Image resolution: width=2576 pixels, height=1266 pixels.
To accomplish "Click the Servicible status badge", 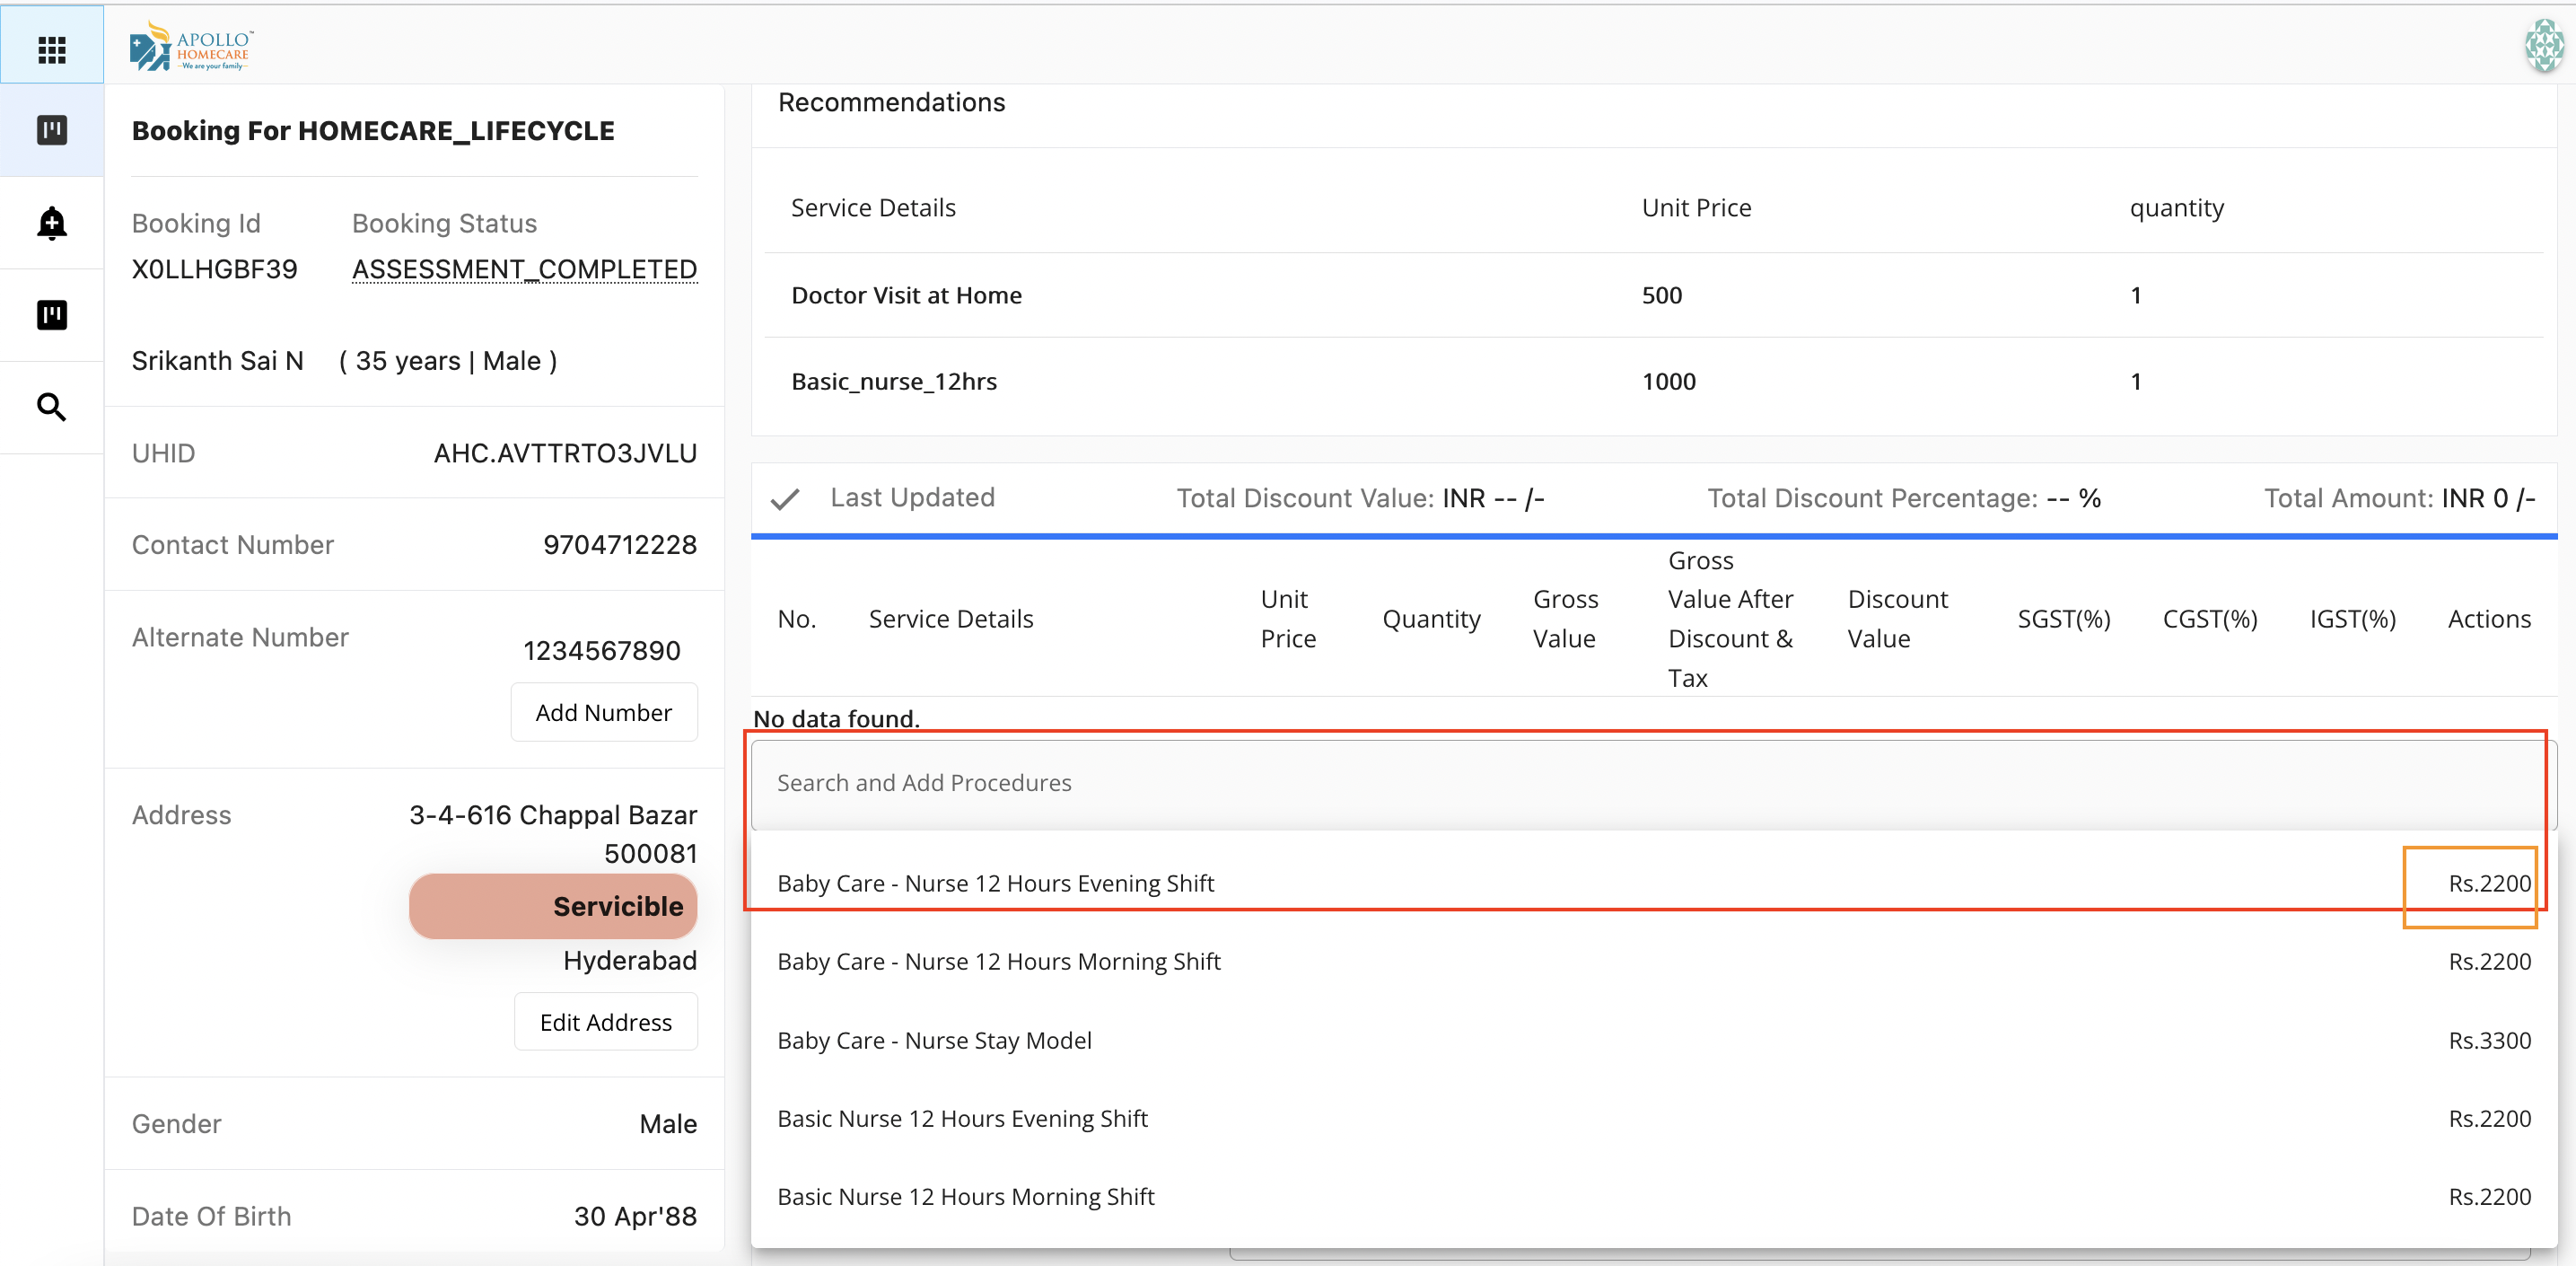I will (553, 905).
